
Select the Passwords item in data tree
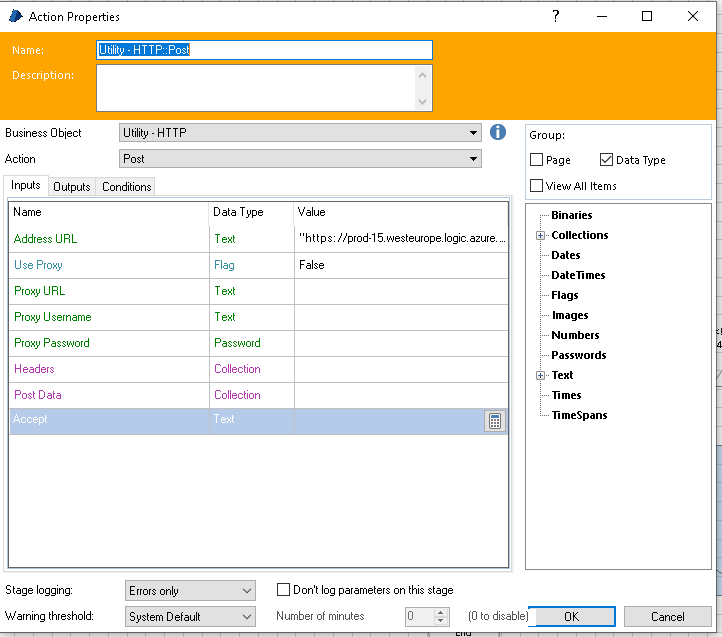(x=578, y=355)
